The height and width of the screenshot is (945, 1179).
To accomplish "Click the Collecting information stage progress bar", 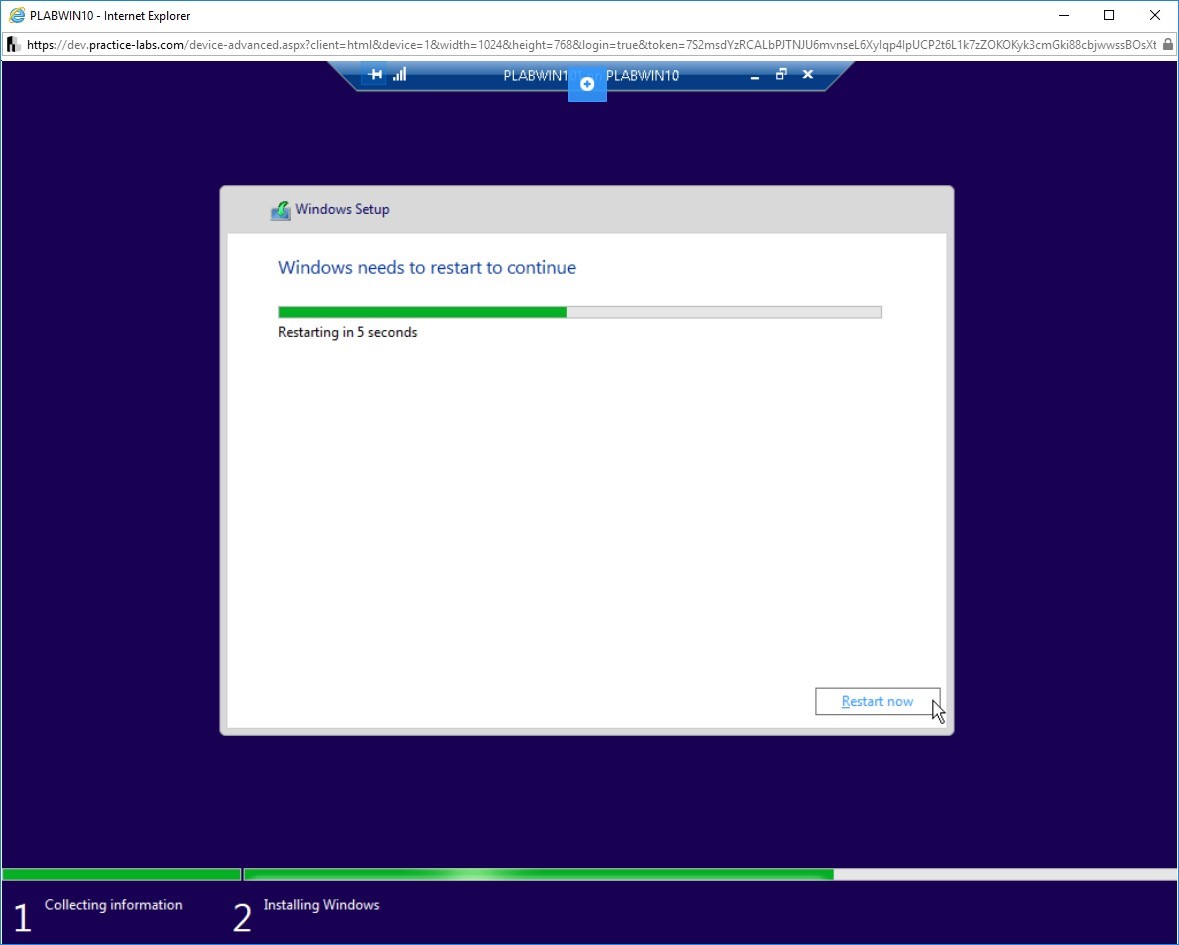I will click(x=122, y=874).
